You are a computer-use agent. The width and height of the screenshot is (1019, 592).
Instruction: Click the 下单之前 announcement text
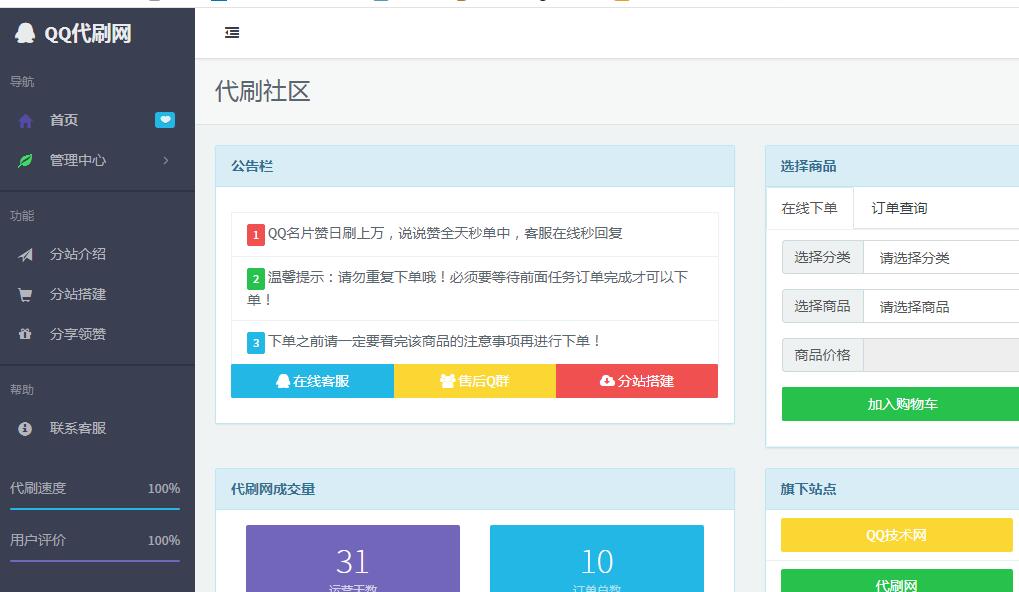click(x=434, y=341)
